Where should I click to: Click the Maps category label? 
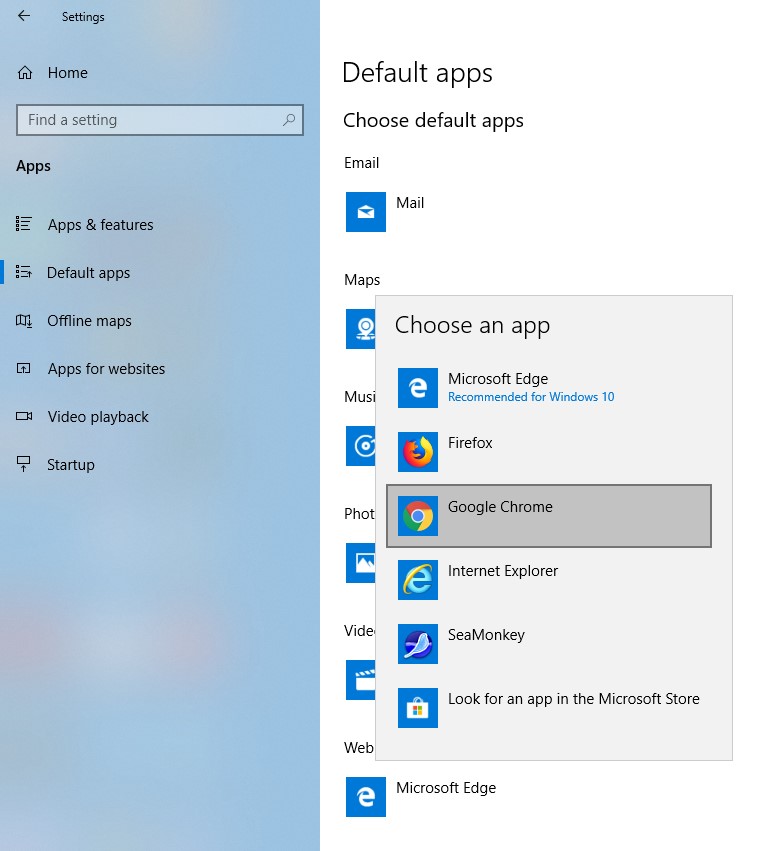point(362,280)
